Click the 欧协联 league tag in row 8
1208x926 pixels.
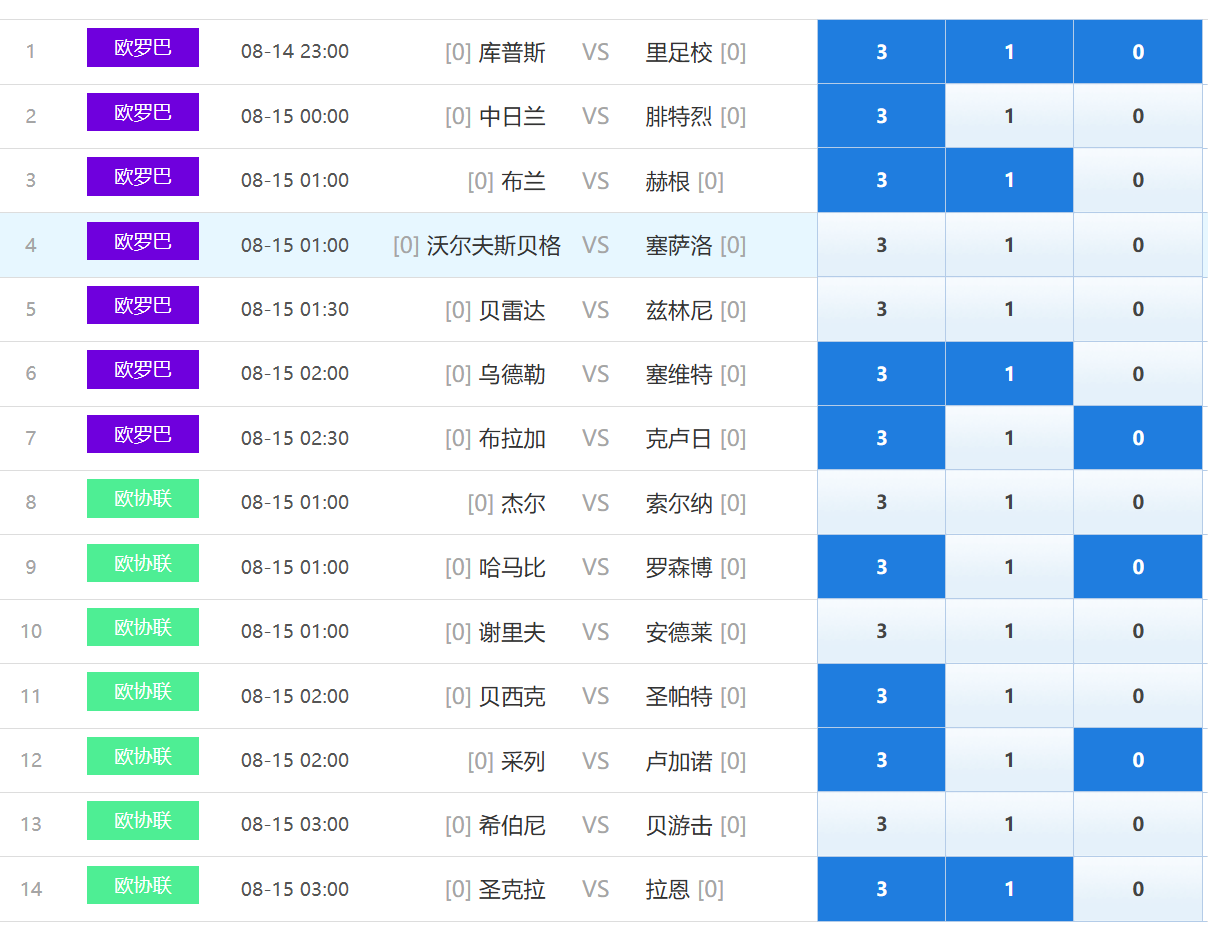click(143, 498)
